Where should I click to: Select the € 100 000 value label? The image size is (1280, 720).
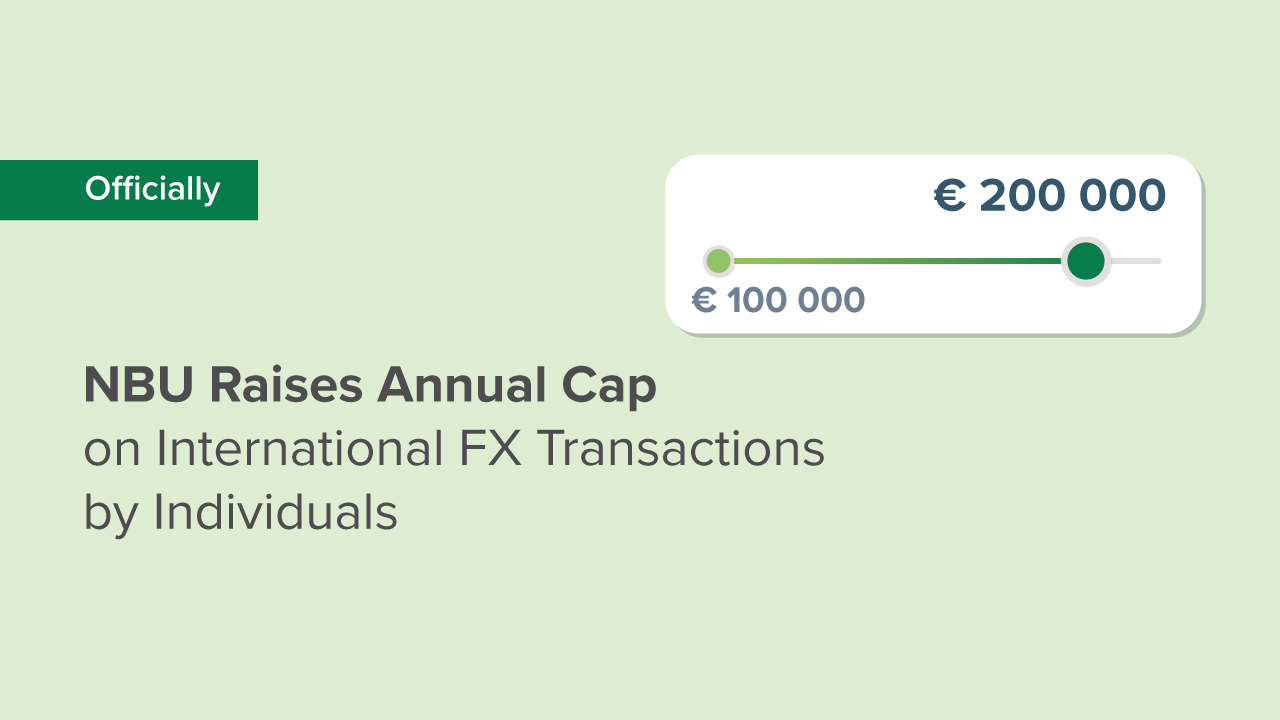778,300
